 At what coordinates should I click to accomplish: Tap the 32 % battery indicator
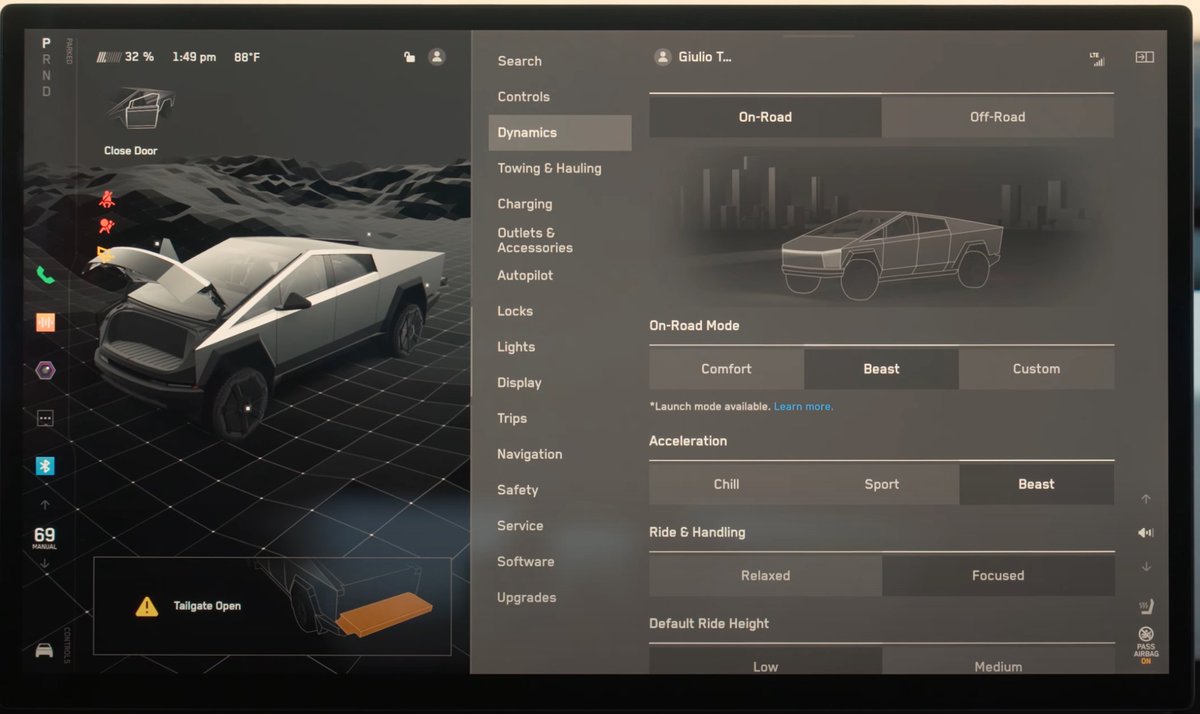(125, 57)
